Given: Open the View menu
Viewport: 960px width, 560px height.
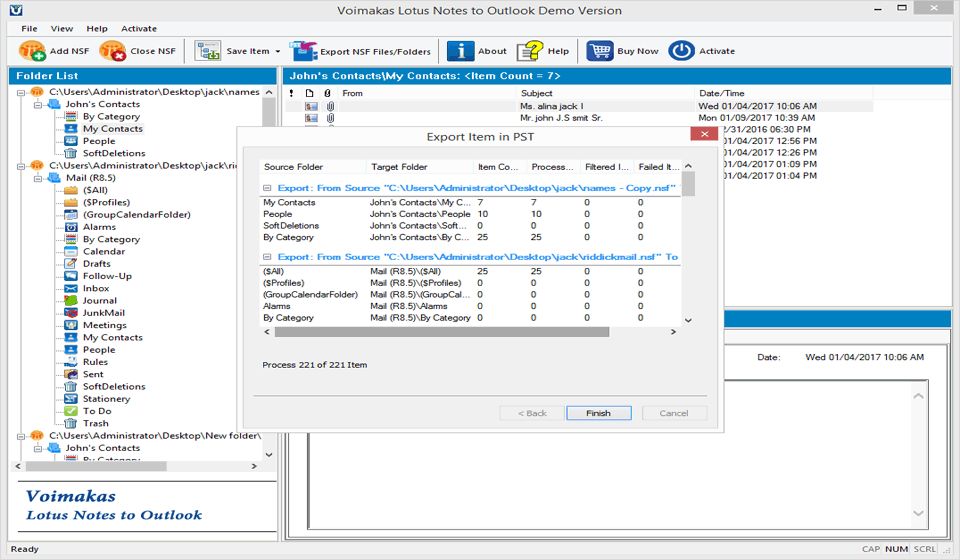Looking at the screenshot, I should [62, 28].
